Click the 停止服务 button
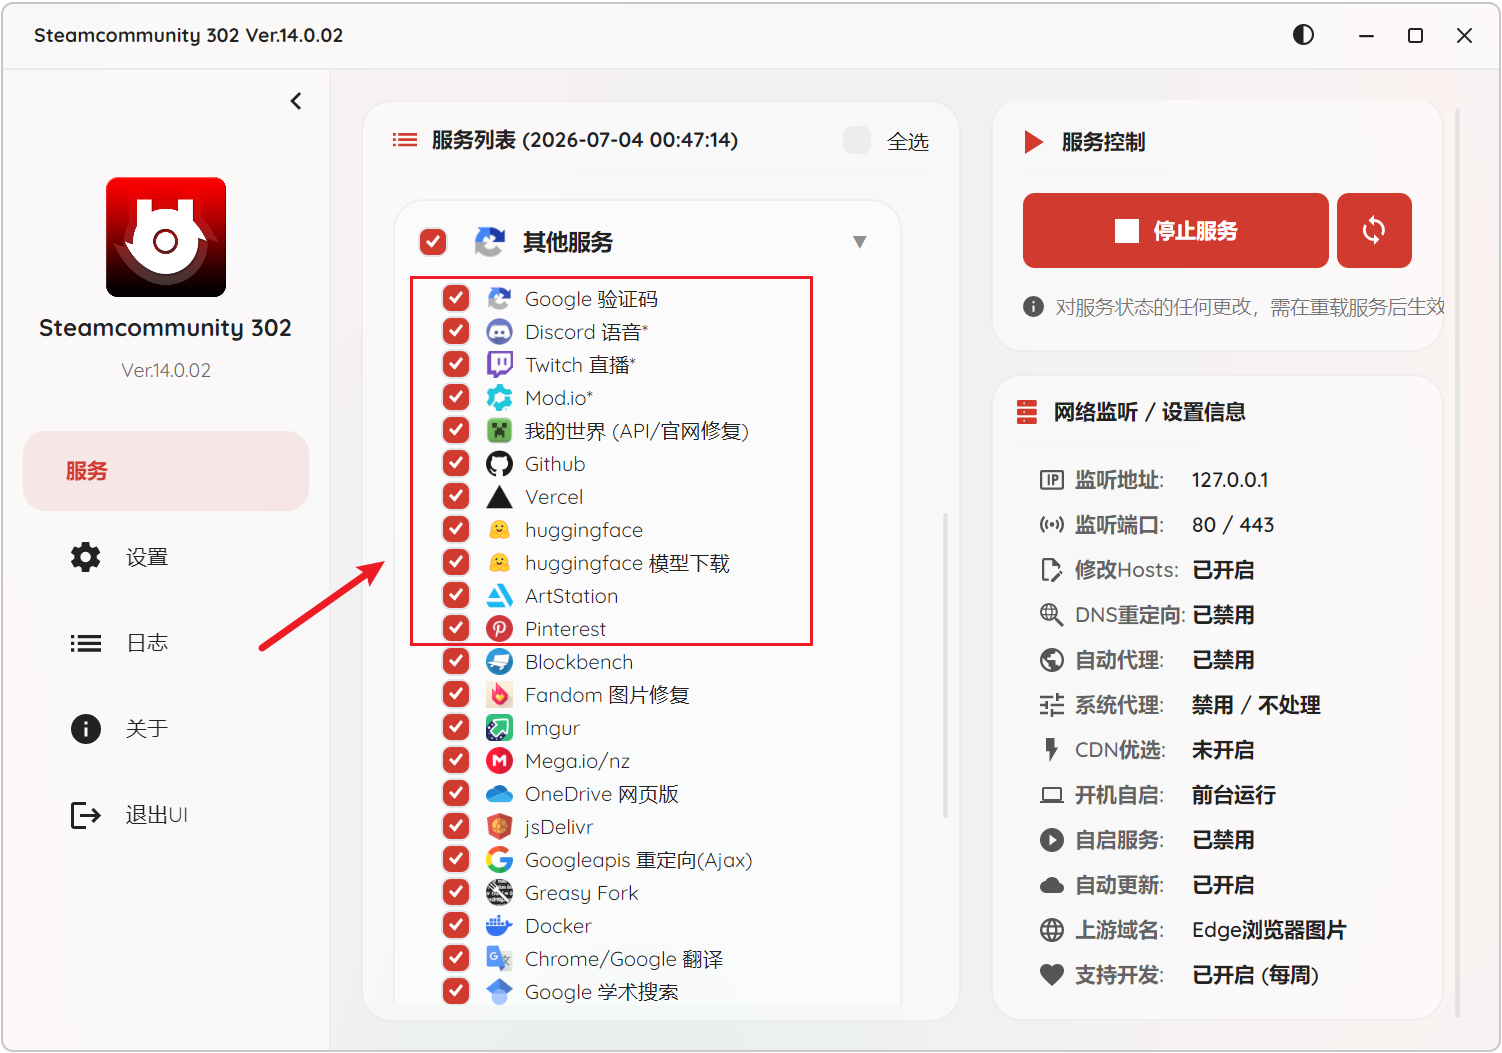 tap(1175, 230)
